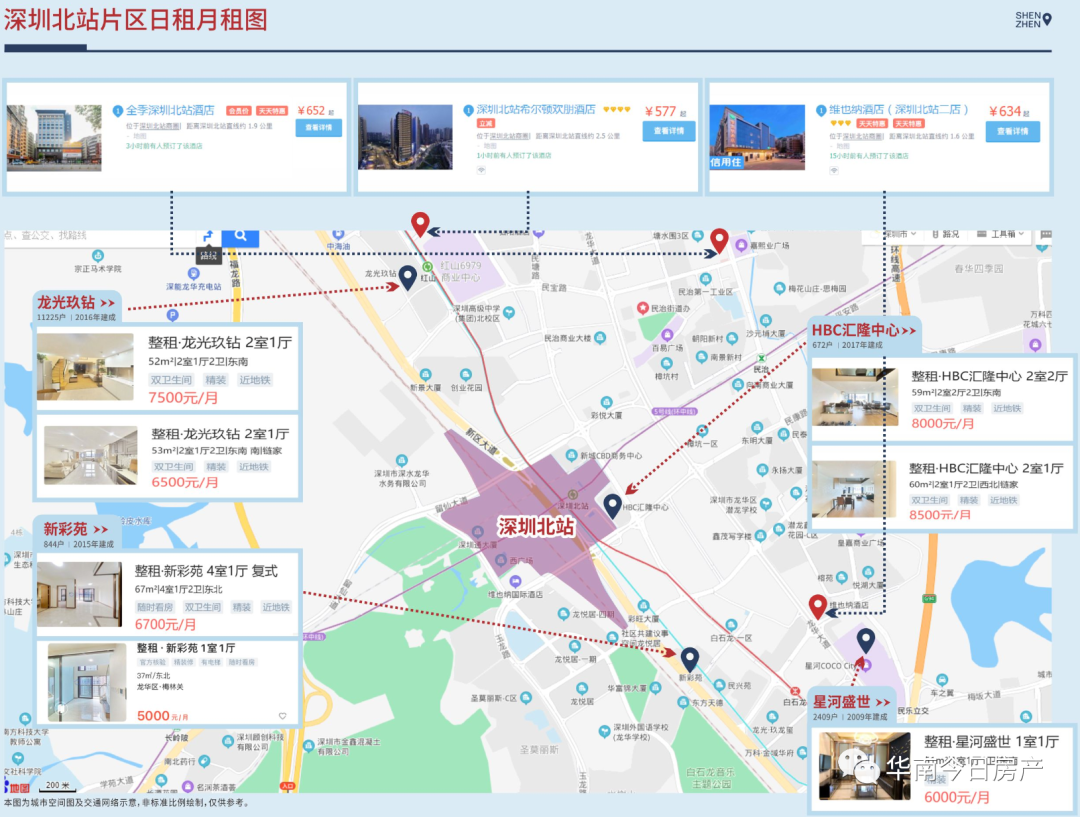Toggle the 路况 traffic layer on the map
Viewport: 1080px width, 817px height.
pos(946,235)
